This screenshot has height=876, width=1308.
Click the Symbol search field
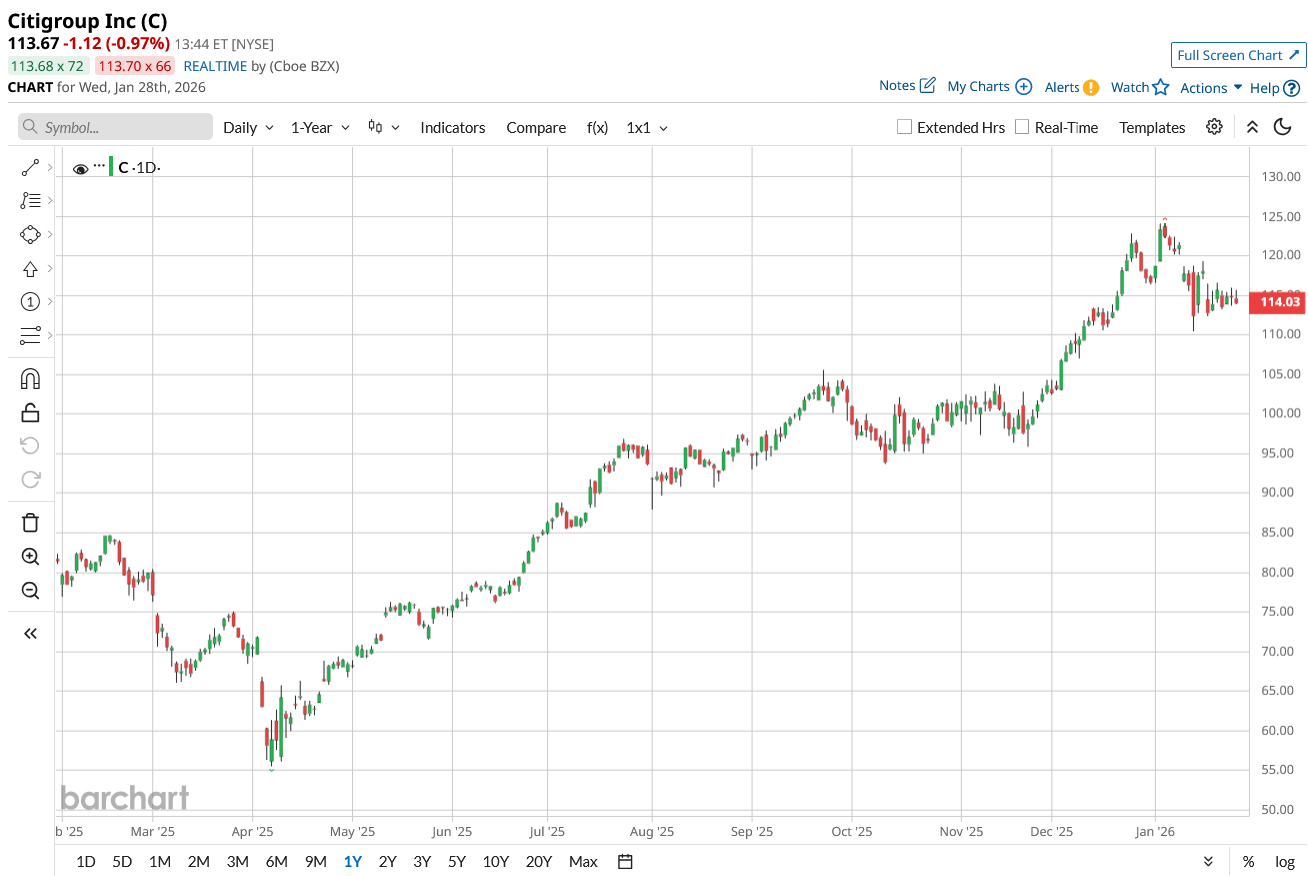[x=115, y=127]
